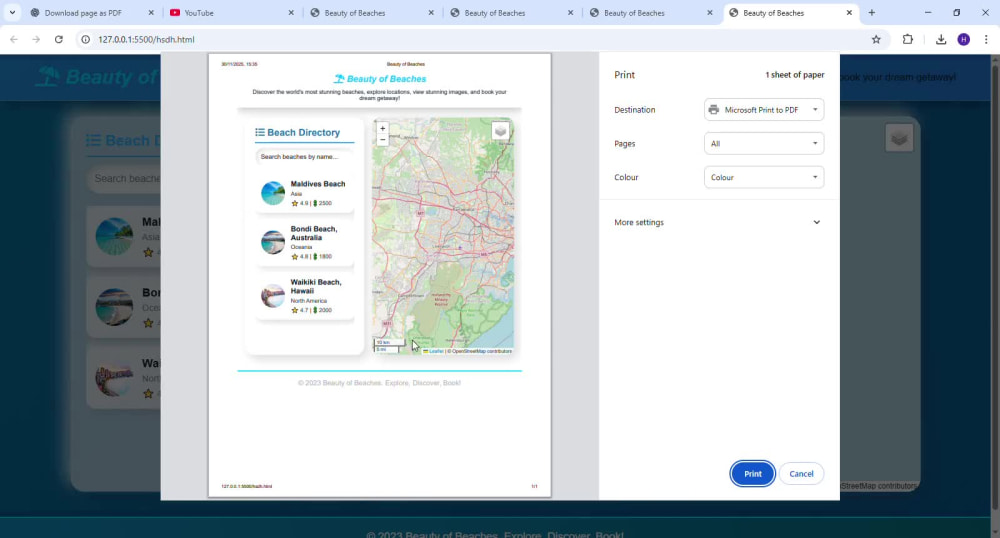Close the YouTube tab
The image size is (1000, 538).
(291, 13)
